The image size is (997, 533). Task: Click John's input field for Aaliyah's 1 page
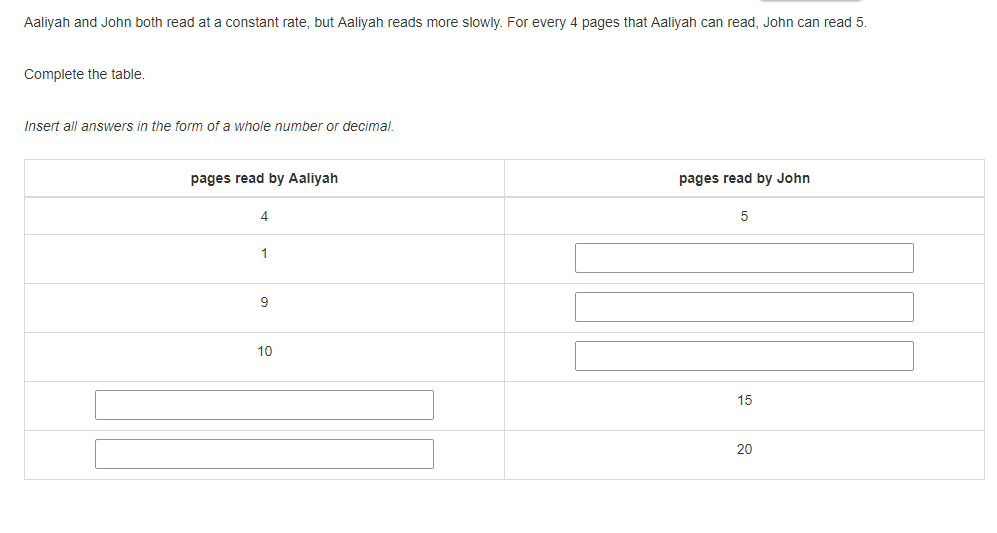coord(744,258)
